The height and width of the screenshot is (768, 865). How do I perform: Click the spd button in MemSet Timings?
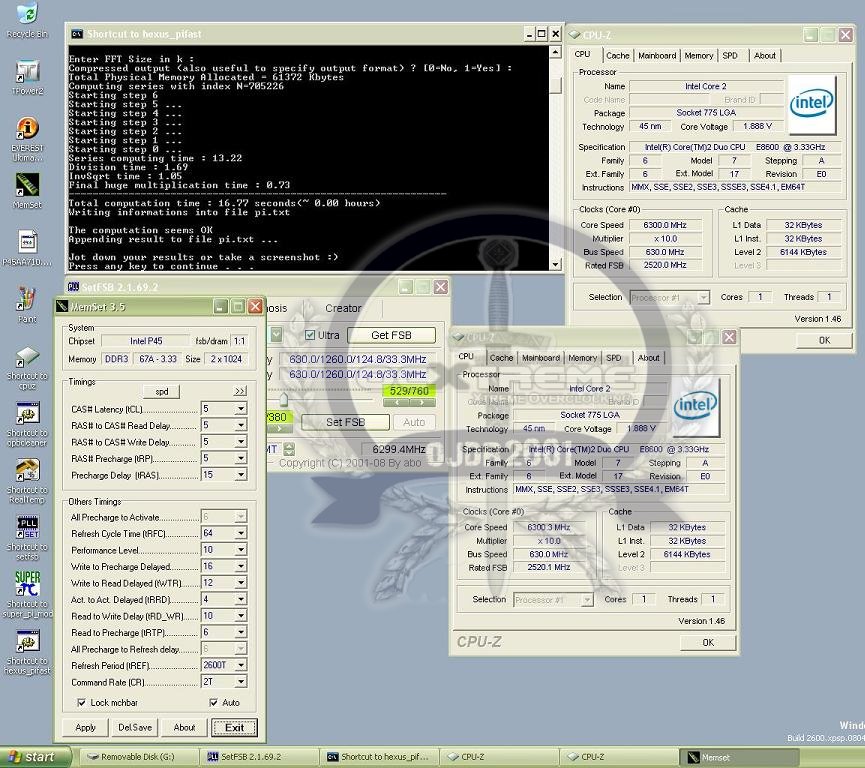[x=161, y=391]
